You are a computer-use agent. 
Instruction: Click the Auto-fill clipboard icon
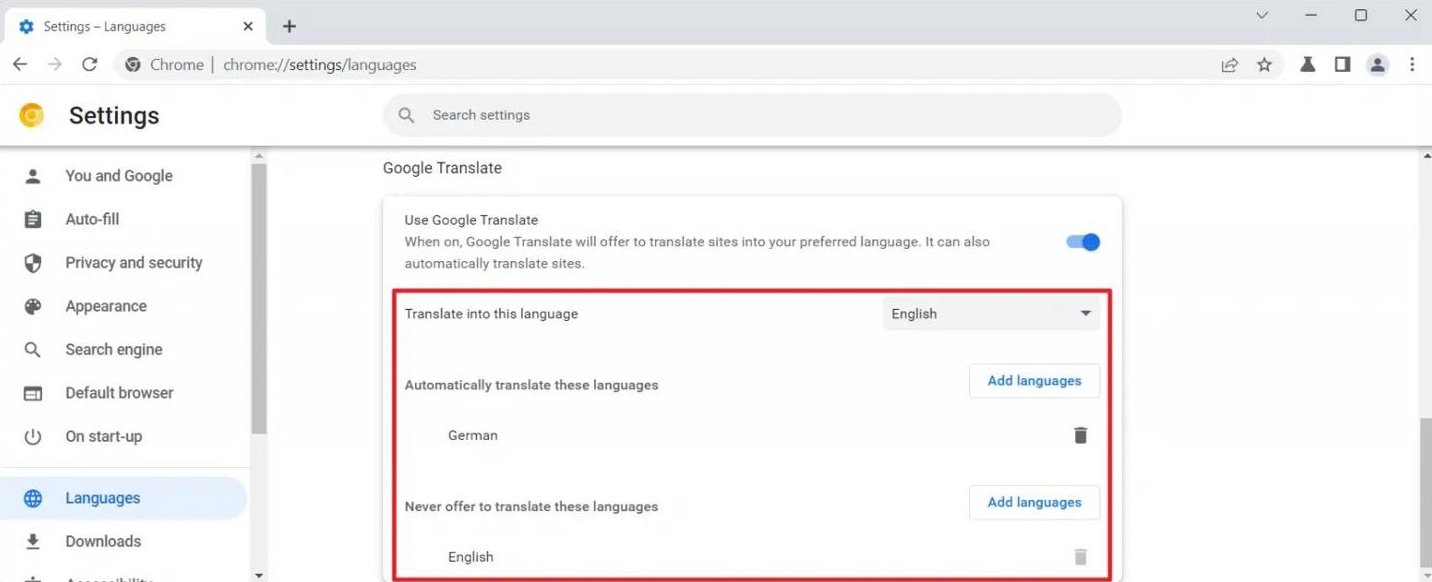click(33, 219)
